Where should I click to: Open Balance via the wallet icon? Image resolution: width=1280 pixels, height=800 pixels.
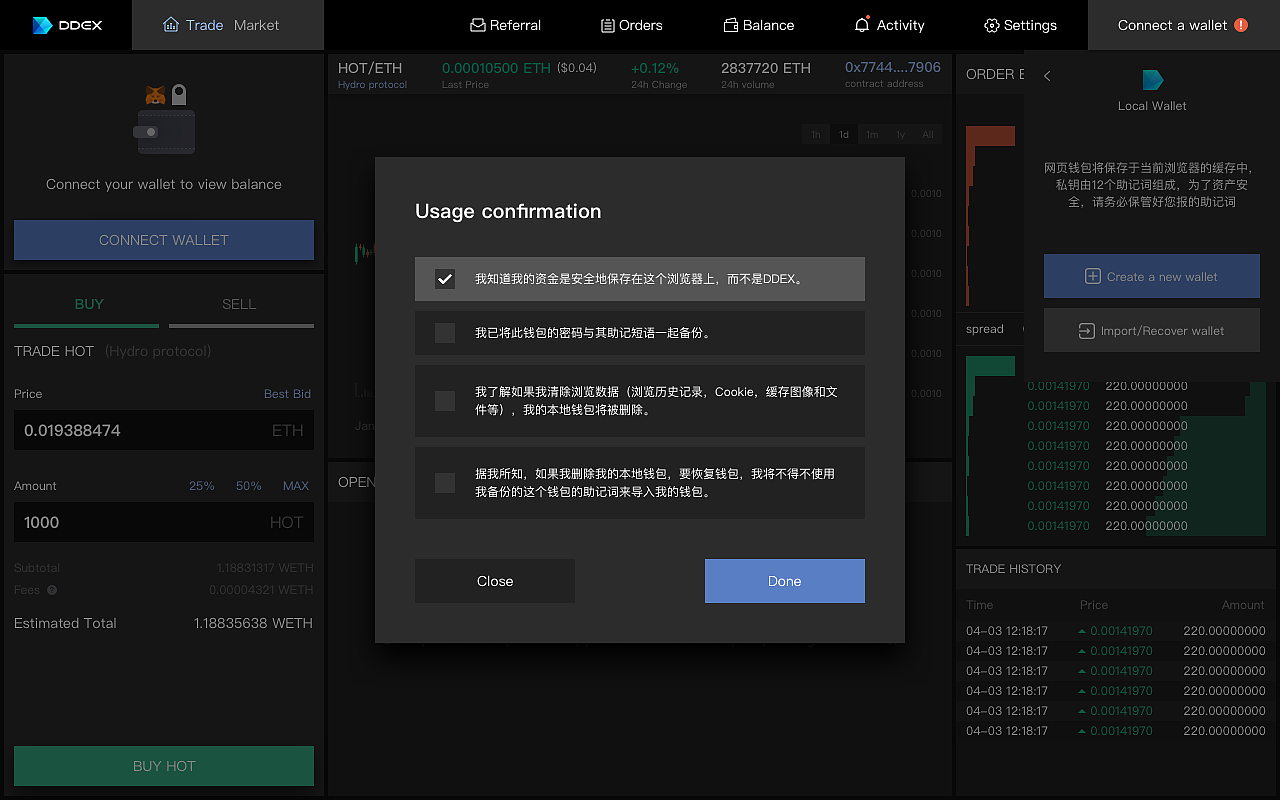(728, 24)
